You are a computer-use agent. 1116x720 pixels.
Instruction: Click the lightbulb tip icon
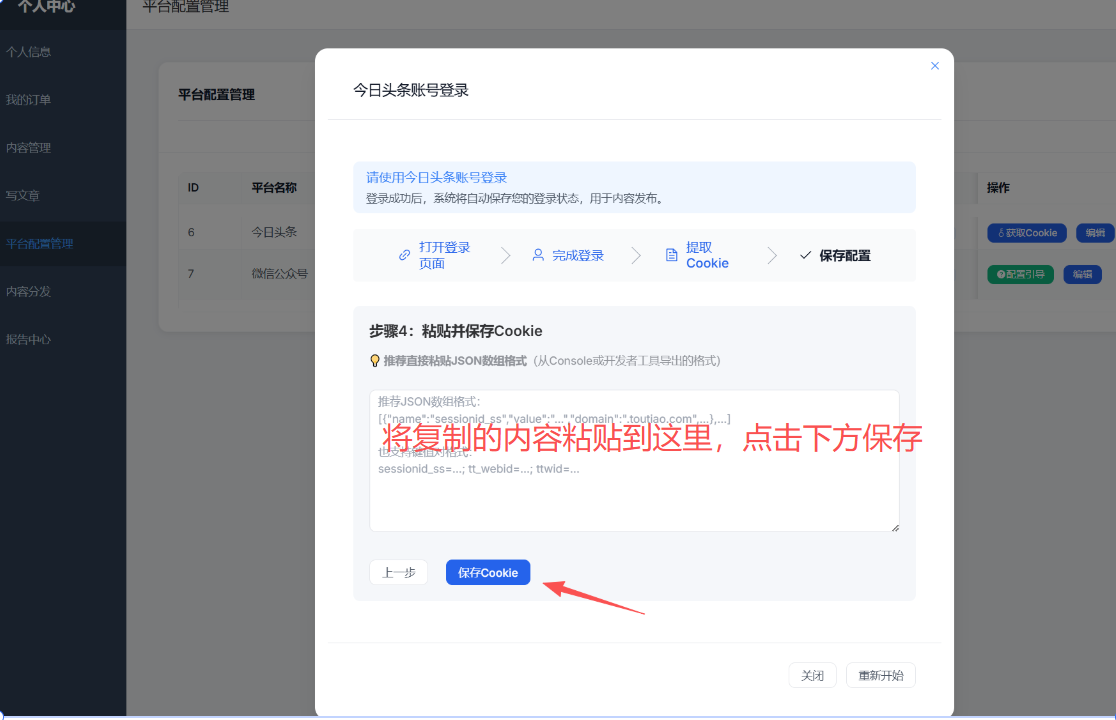(x=374, y=361)
